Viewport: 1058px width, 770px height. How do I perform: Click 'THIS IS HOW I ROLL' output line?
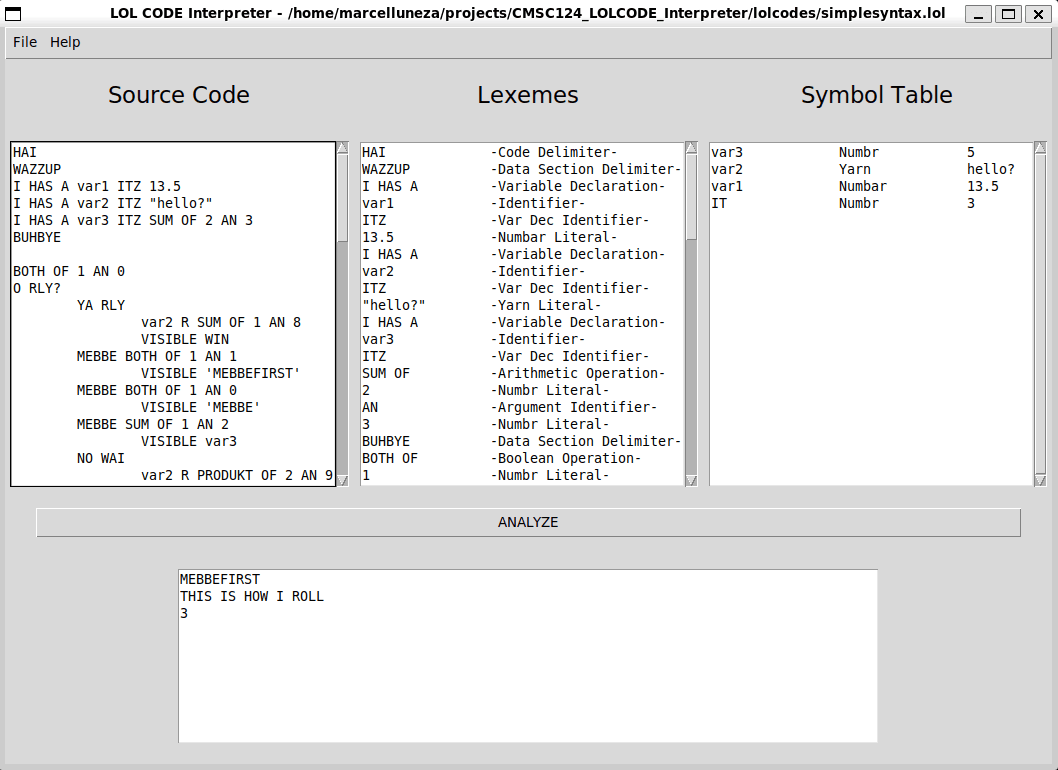click(252, 597)
